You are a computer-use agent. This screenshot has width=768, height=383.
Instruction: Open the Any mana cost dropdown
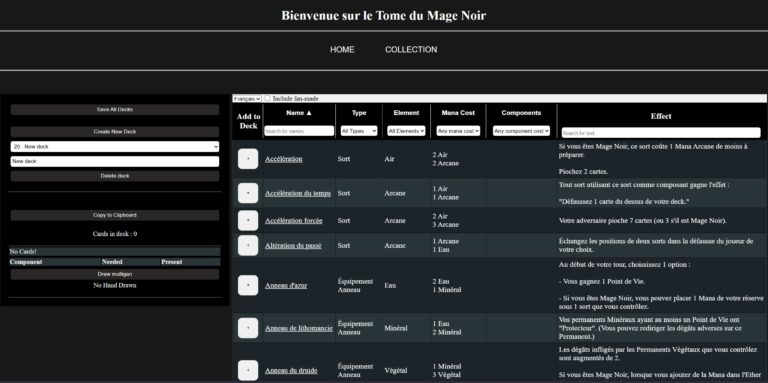pyautogui.click(x=458, y=131)
